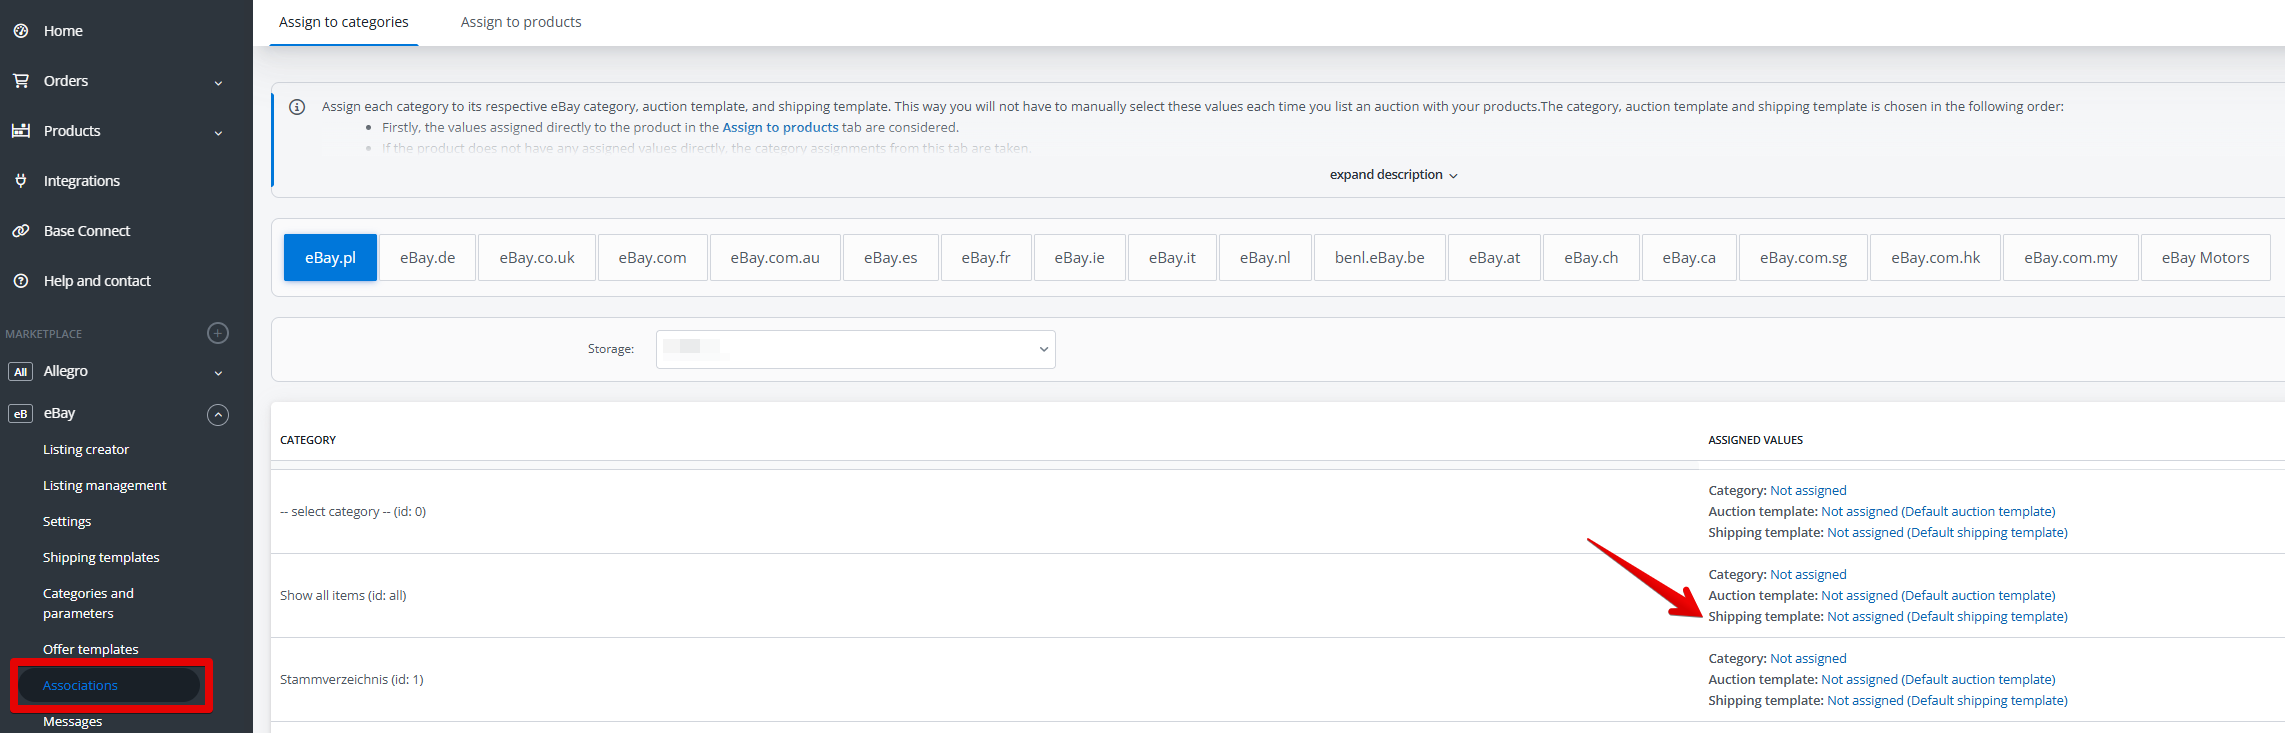Open Listing creator in eBay menu
This screenshot has height=733, width=2285.
pos(86,450)
